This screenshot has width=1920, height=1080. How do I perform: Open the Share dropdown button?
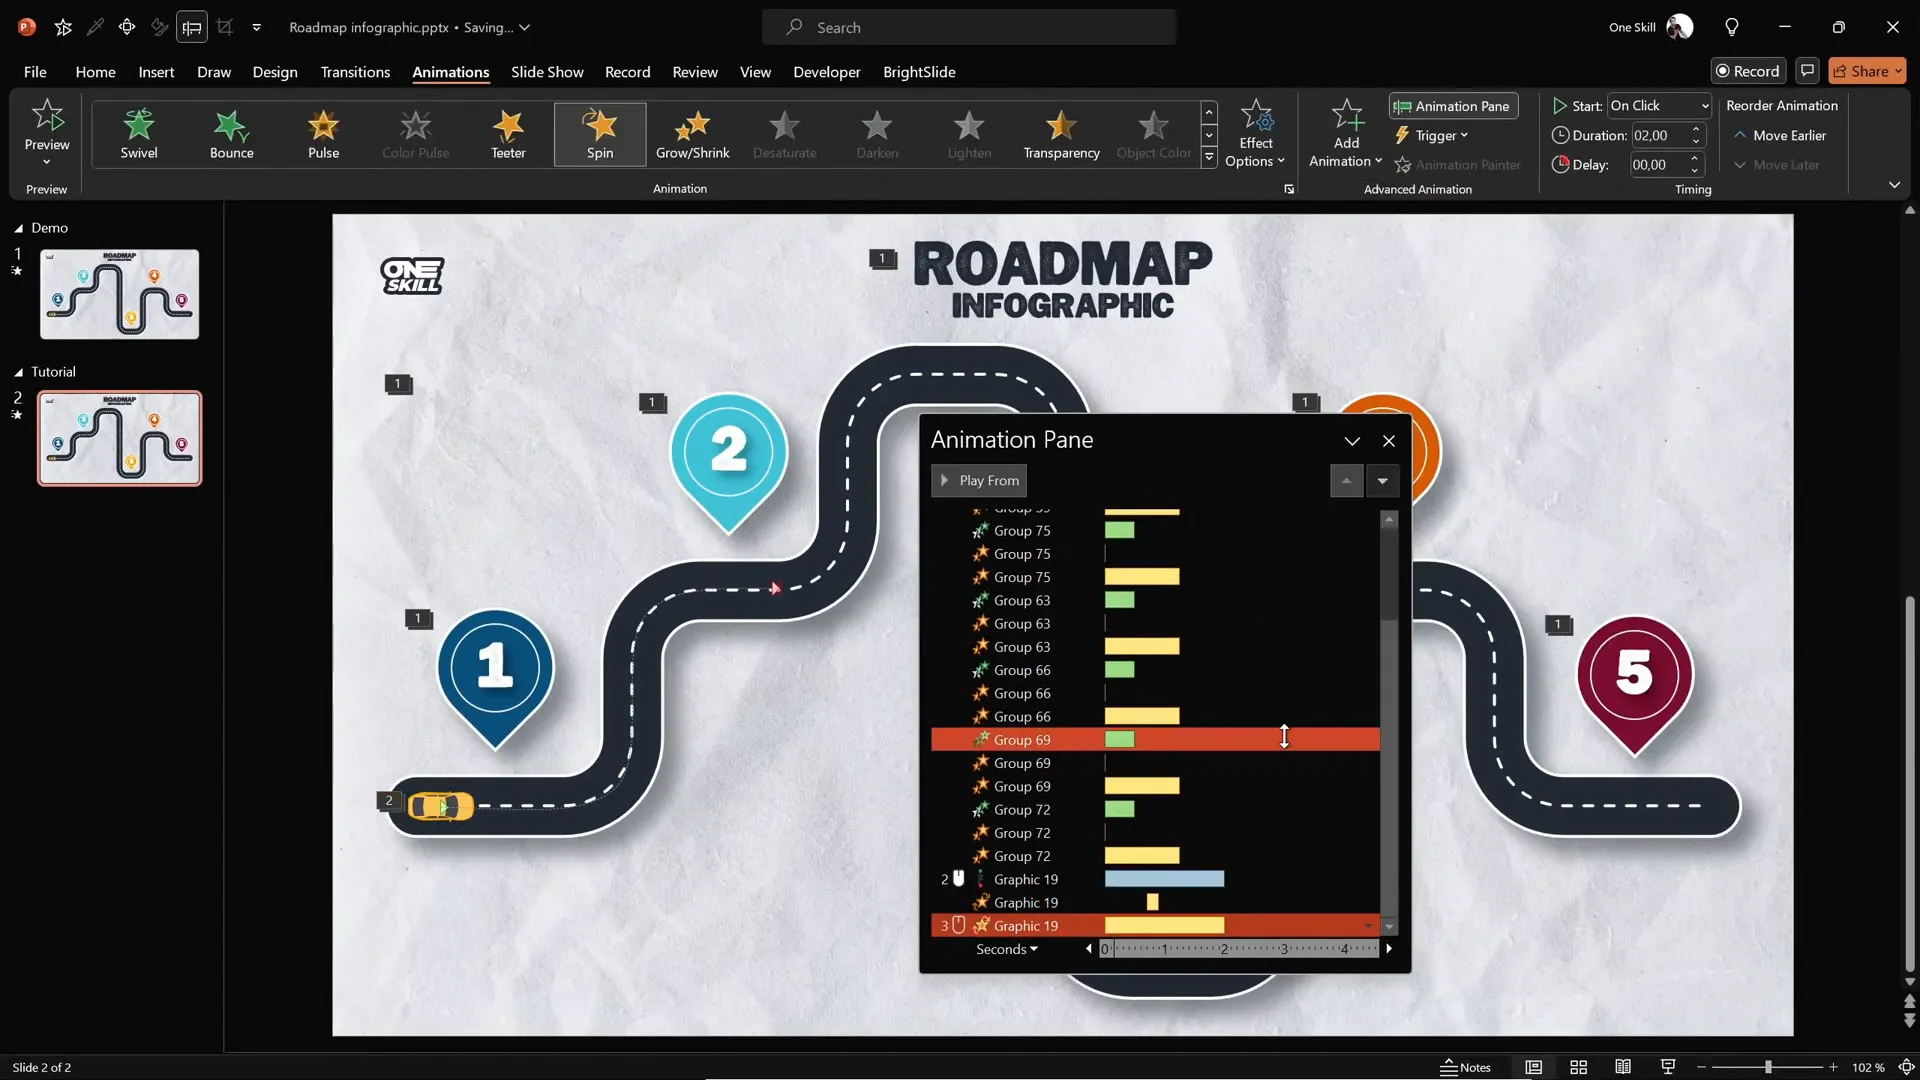coord(1867,71)
